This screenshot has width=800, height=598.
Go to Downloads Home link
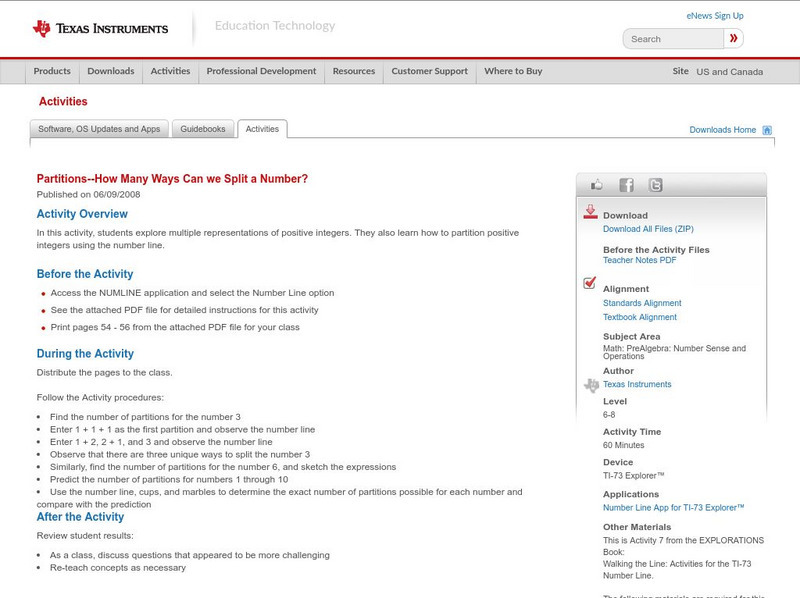(722, 130)
